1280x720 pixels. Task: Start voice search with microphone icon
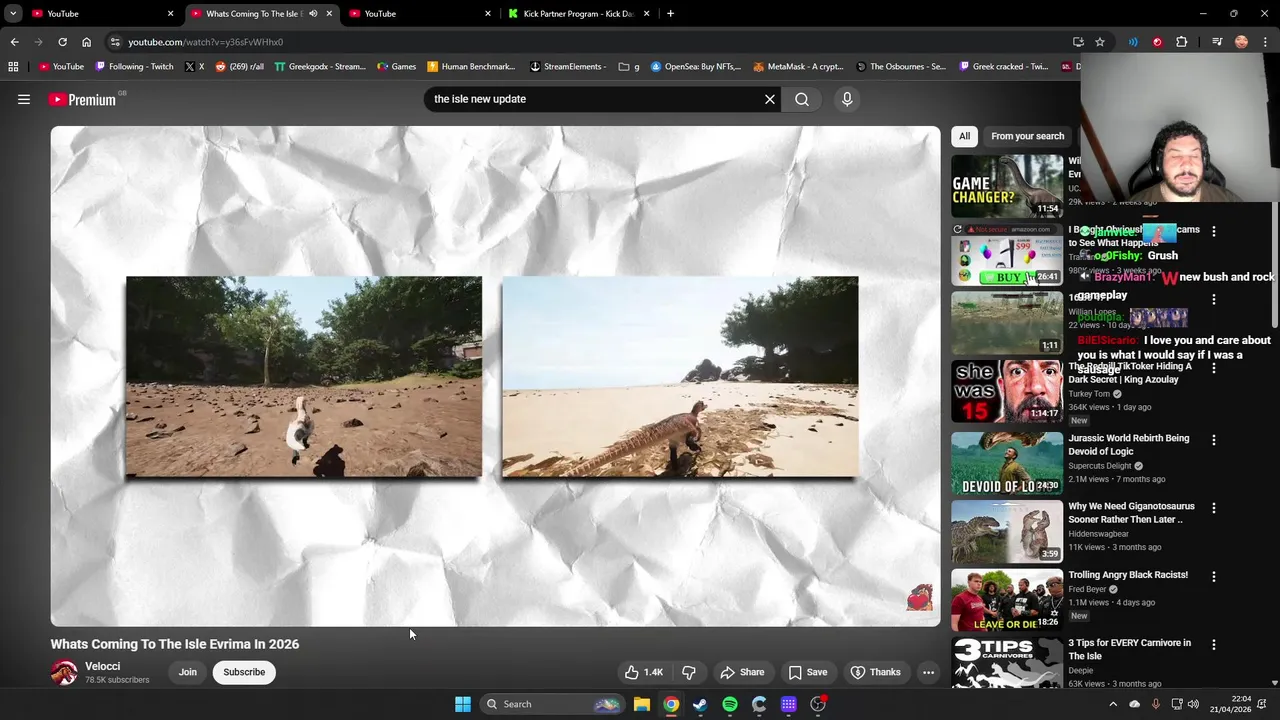point(847,99)
